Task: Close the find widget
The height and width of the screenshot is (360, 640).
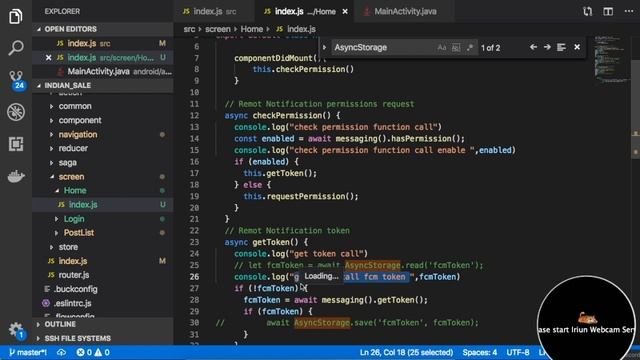Action: pyautogui.click(x=577, y=47)
